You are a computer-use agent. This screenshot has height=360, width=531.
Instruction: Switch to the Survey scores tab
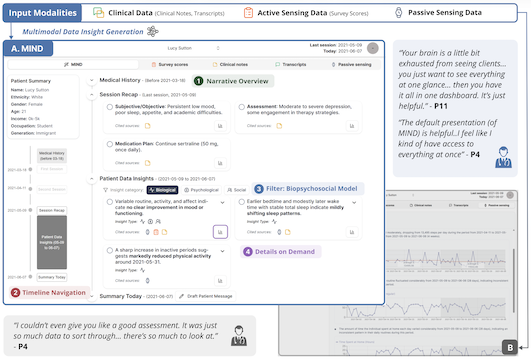coord(170,64)
